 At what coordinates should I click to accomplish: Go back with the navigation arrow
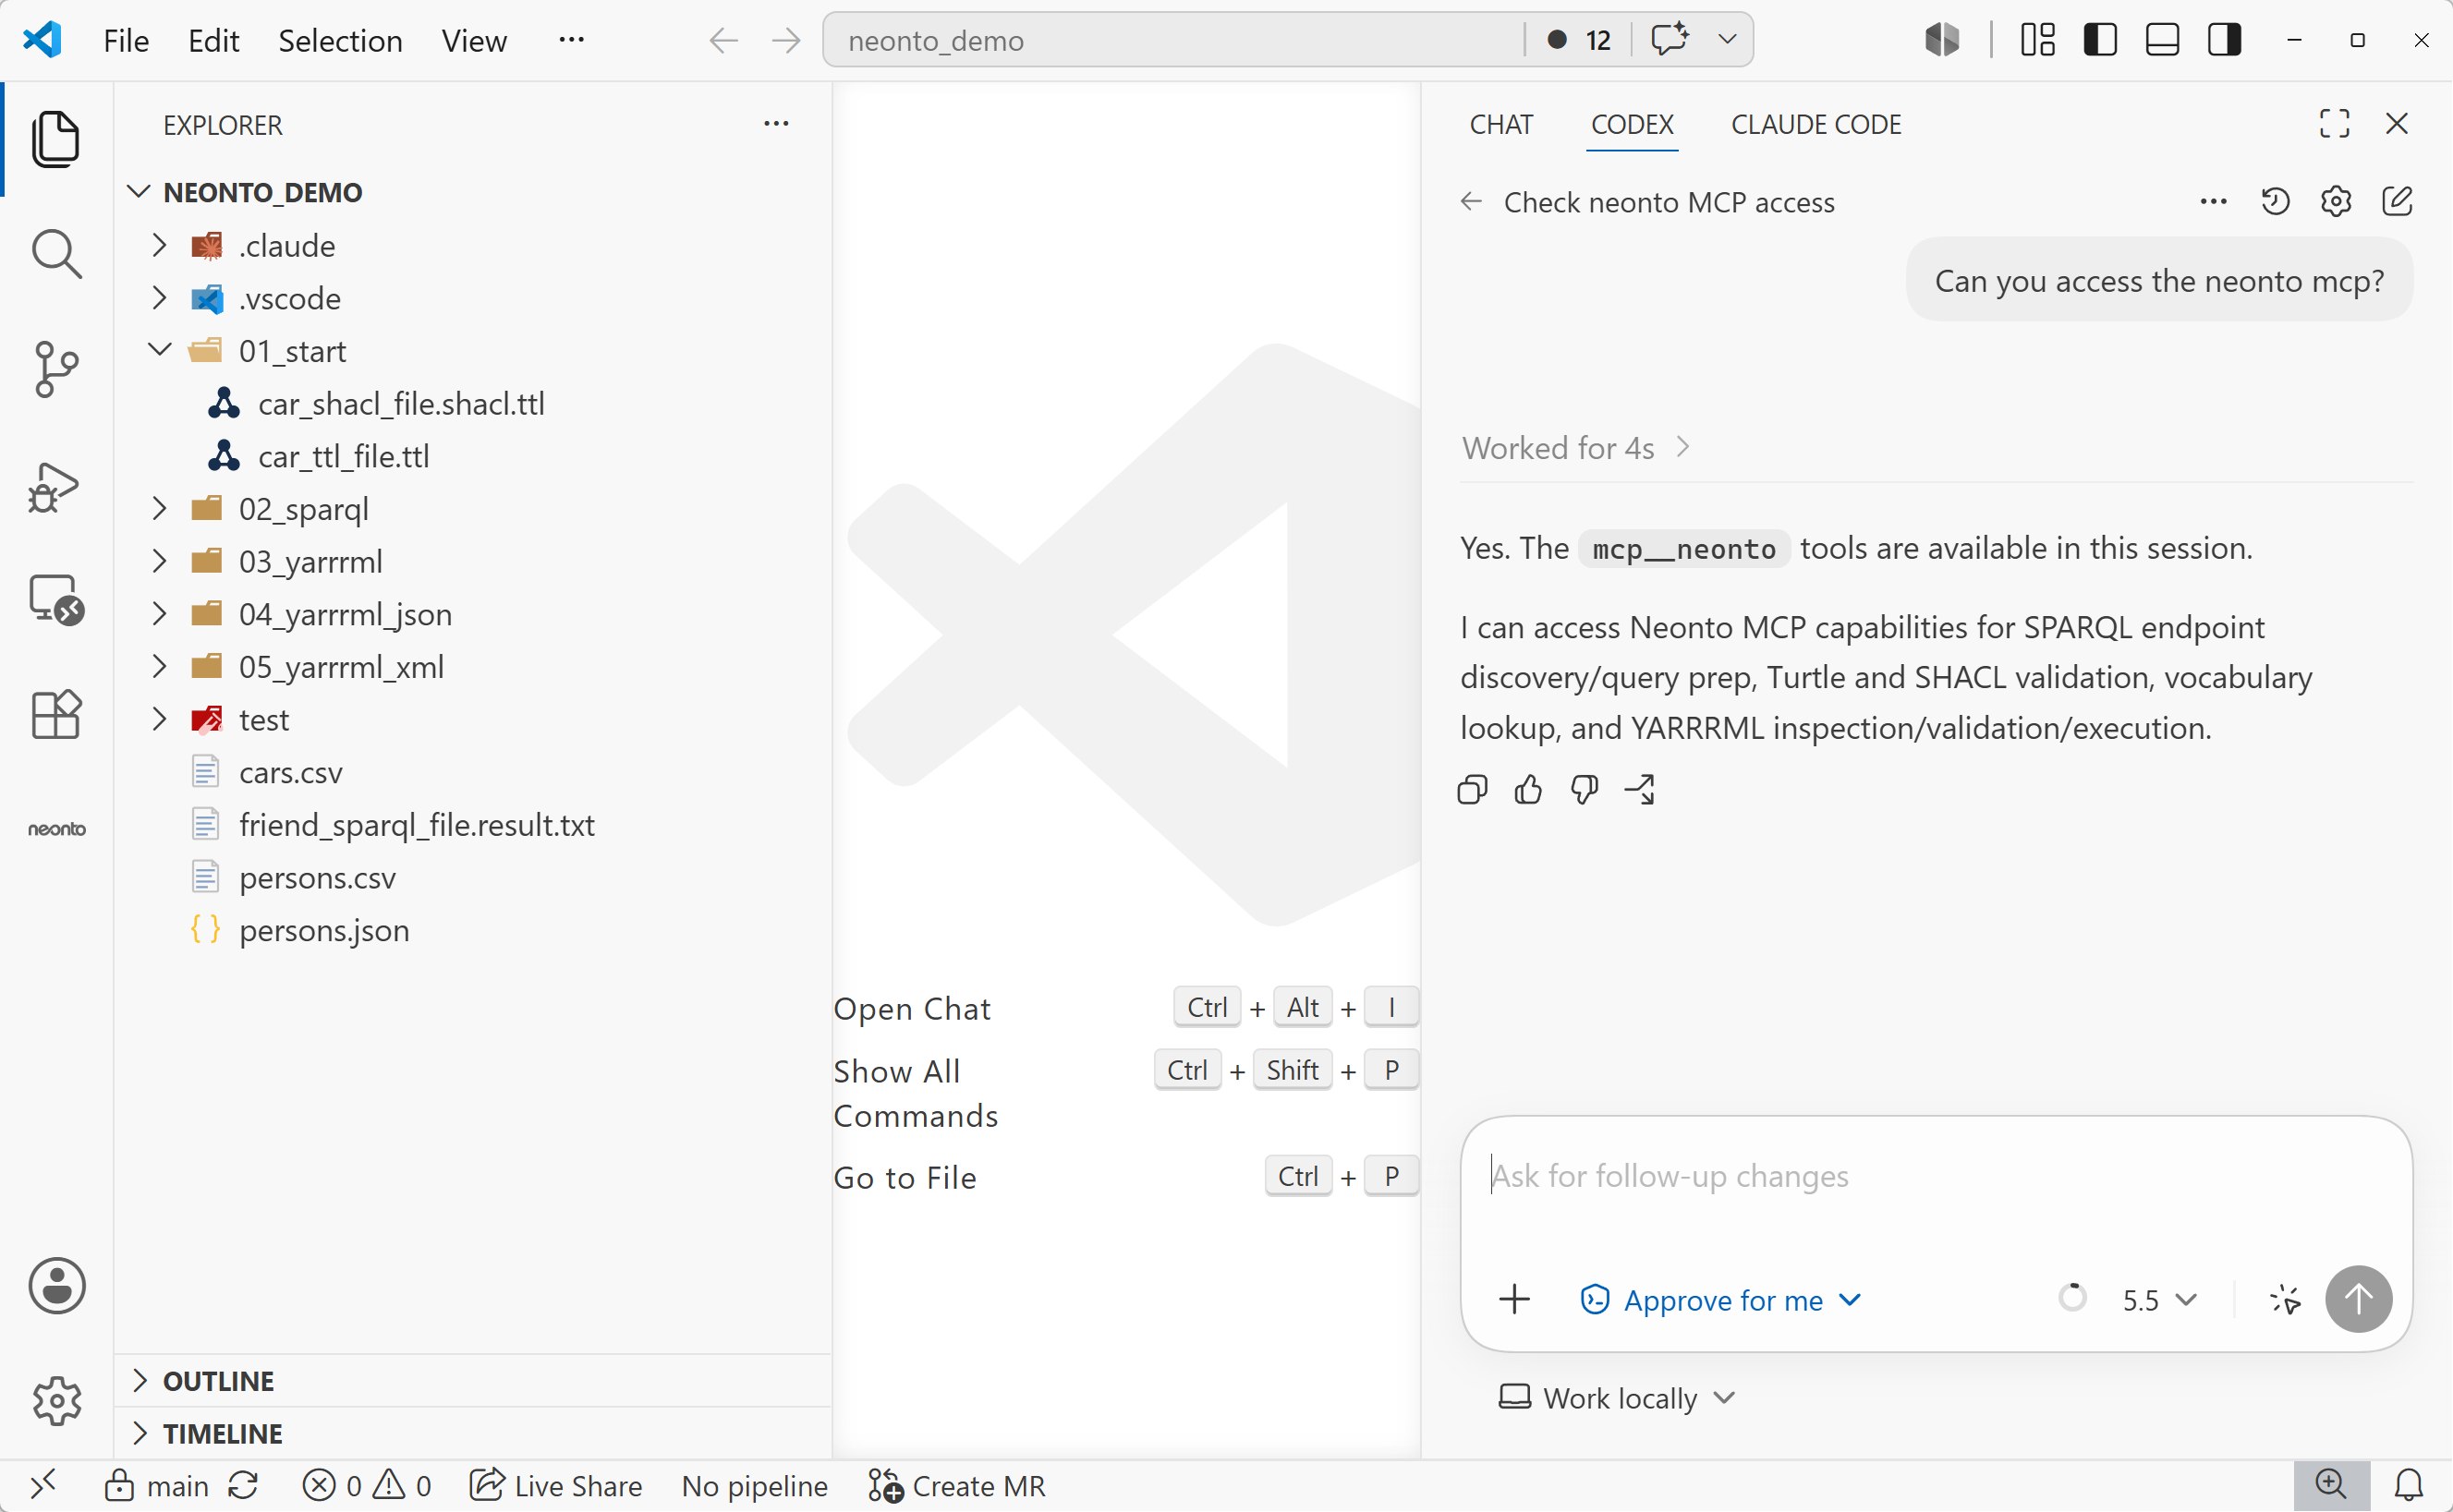pyautogui.click(x=723, y=40)
